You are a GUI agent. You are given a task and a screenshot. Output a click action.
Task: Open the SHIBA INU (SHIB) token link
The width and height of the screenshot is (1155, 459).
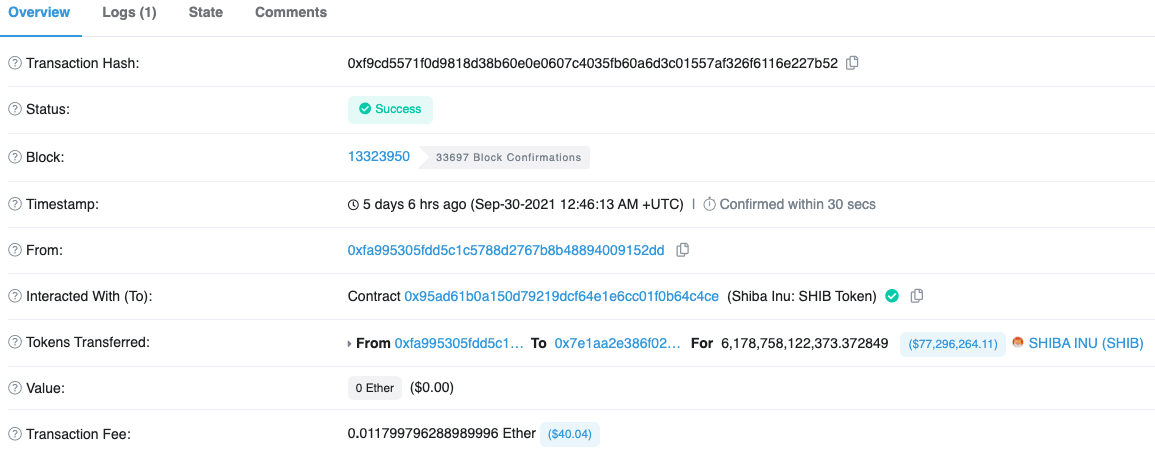(x=1085, y=343)
